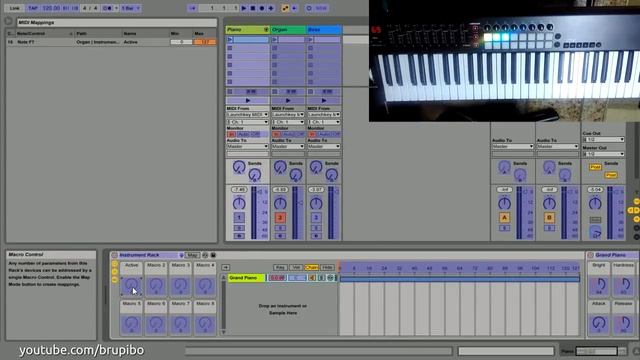
Task: Open the 1 Bar quantization dropdown
Action: click(x=131, y=8)
